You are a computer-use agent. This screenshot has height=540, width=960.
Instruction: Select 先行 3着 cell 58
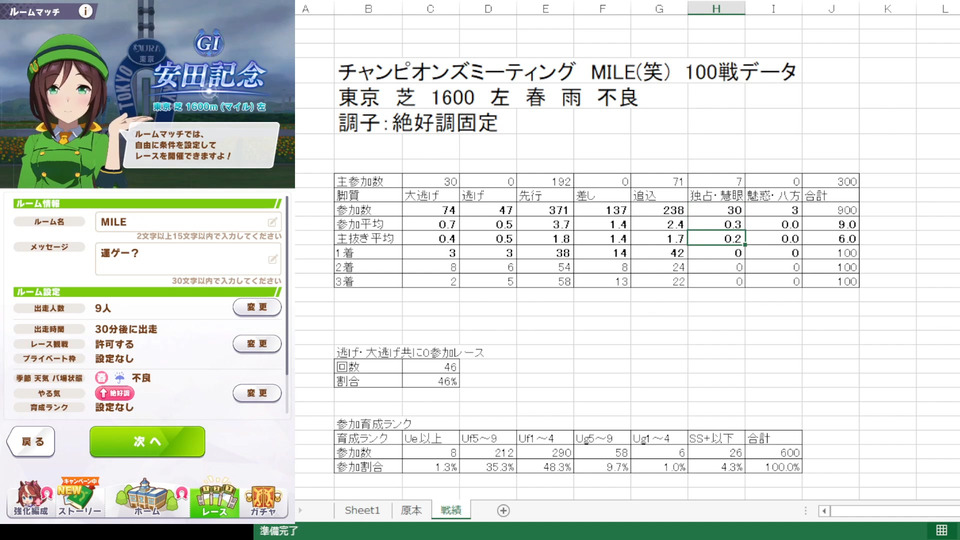click(x=545, y=281)
